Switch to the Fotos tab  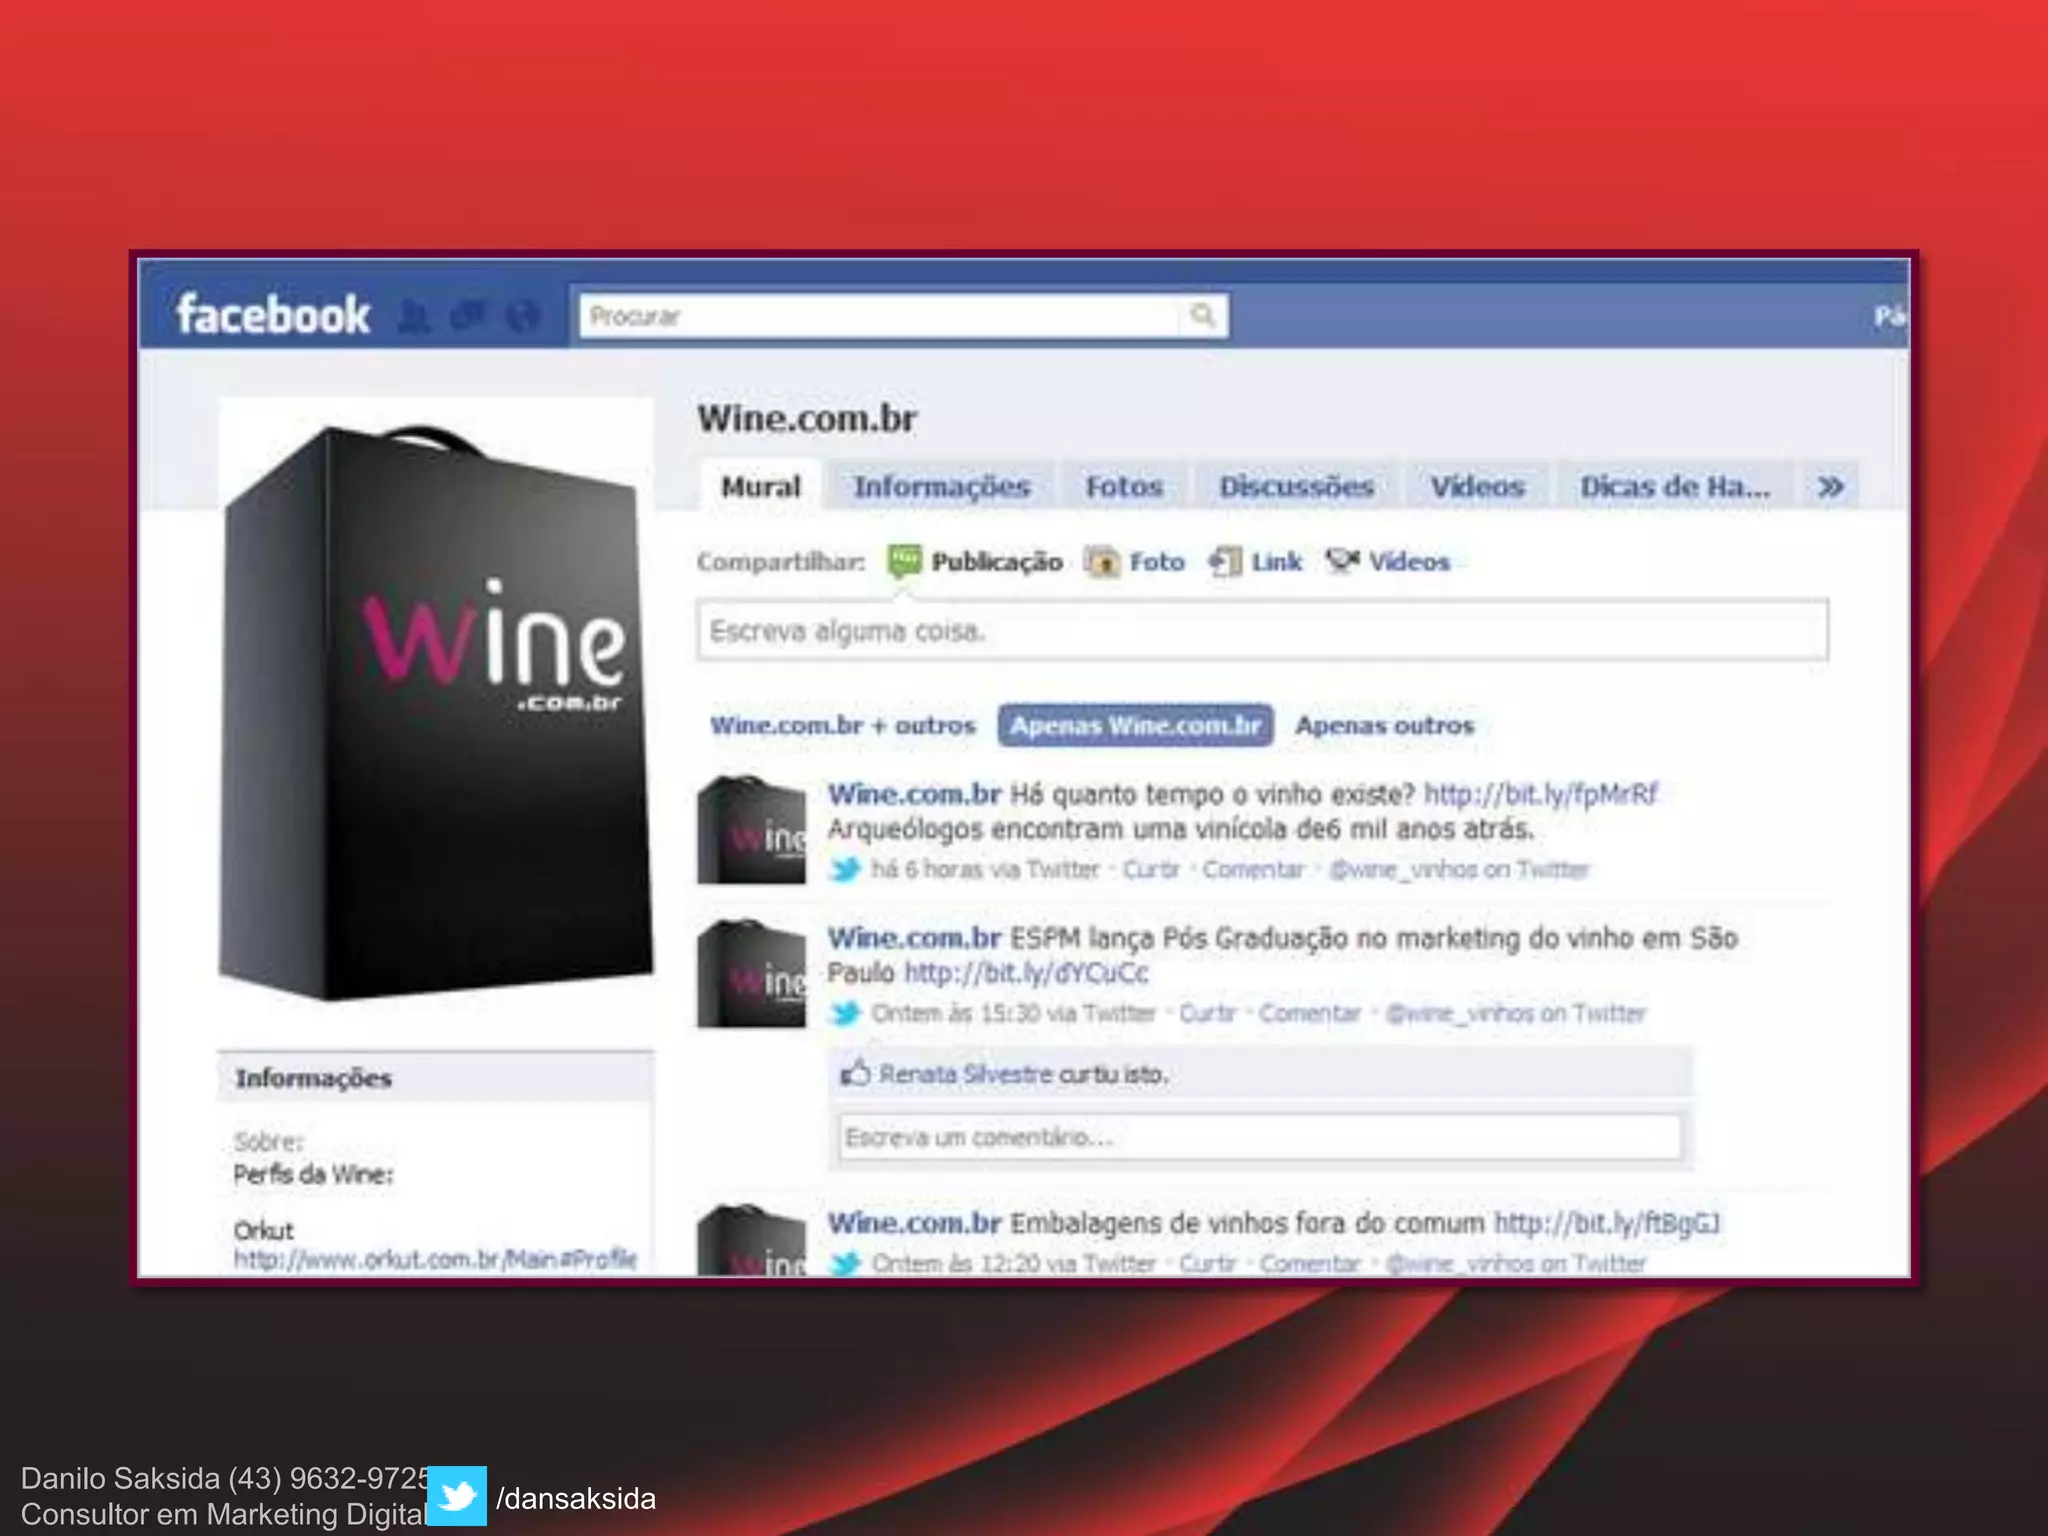pyautogui.click(x=1124, y=487)
